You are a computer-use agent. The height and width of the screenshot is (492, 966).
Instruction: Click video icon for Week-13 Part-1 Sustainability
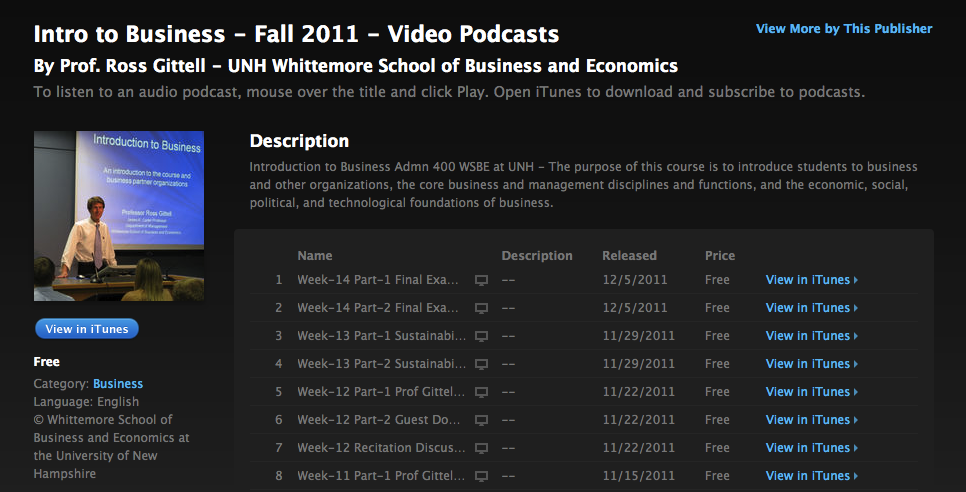pyautogui.click(x=481, y=336)
